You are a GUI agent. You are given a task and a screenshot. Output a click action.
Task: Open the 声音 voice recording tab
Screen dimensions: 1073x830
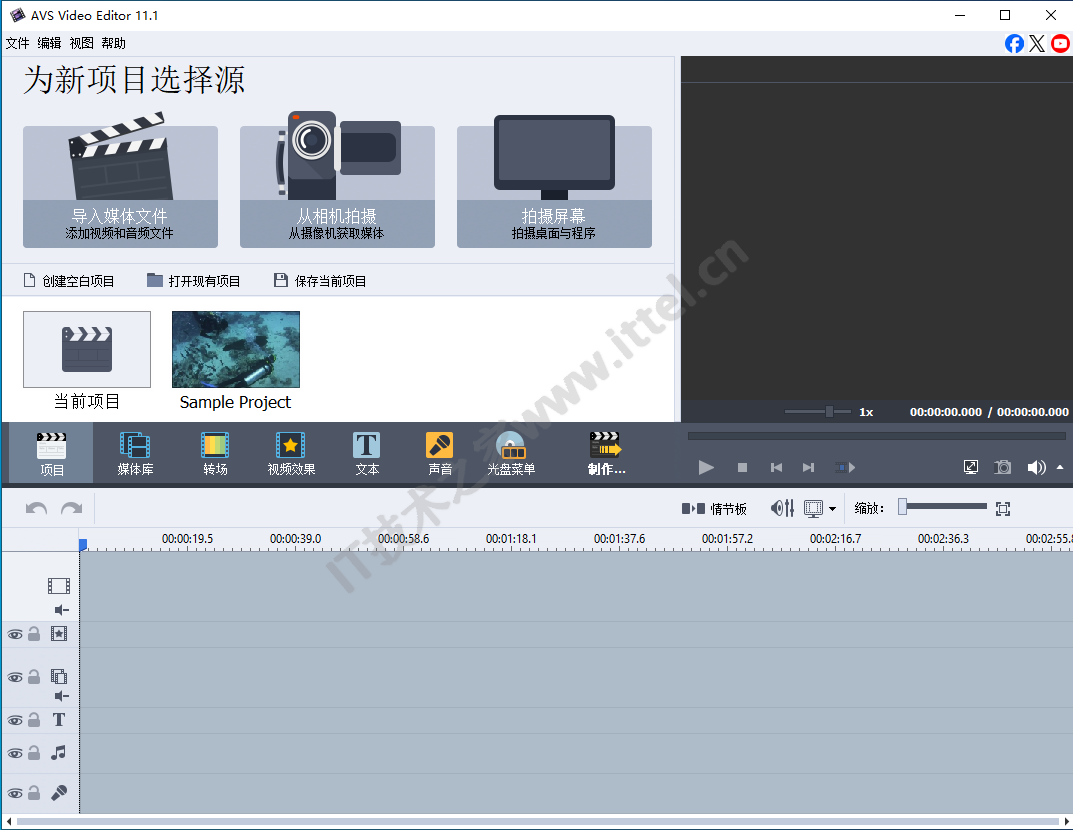[439, 453]
